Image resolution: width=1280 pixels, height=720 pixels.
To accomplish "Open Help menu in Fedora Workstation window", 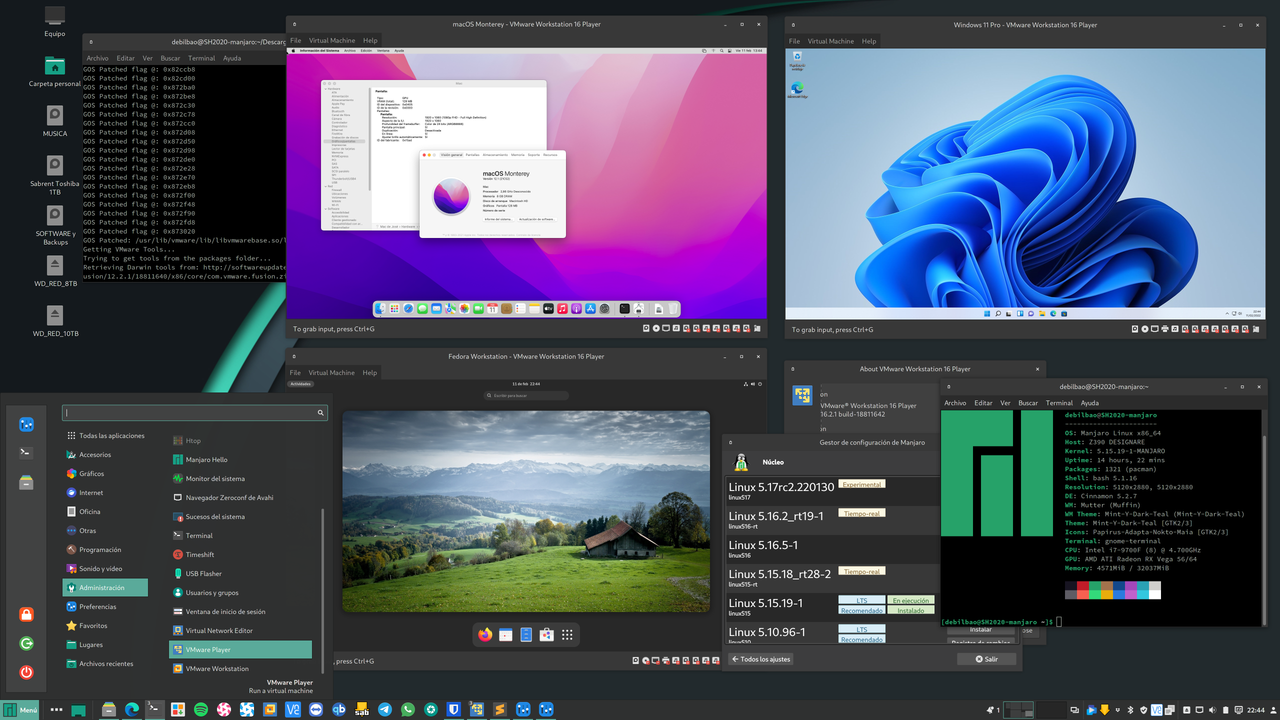I will (370, 373).
